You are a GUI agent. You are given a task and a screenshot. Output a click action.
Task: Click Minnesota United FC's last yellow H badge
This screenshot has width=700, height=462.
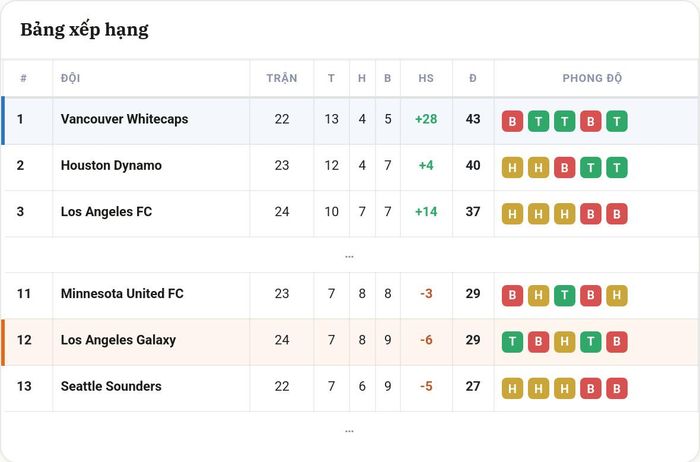tap(617, 296)
